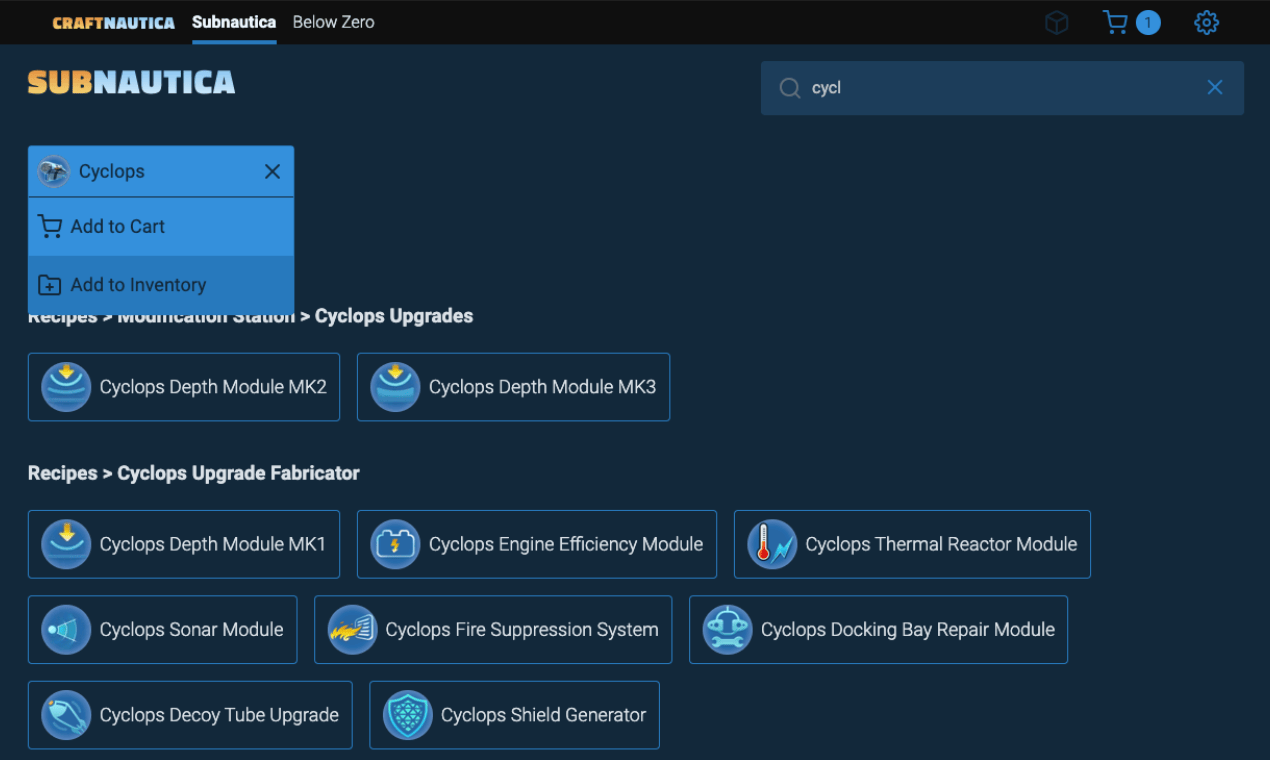Viewport: 1270px width, 760px height.
Task: Clear the search field with X
Action: pyautogui.click(x=1215, y=88)
